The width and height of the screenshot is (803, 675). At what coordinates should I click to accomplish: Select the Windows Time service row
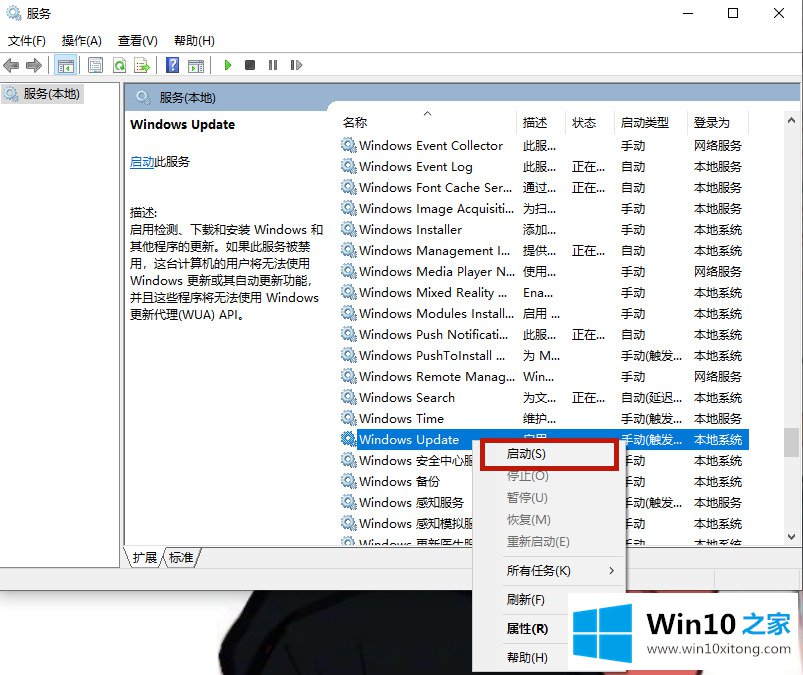coord(543,418)
